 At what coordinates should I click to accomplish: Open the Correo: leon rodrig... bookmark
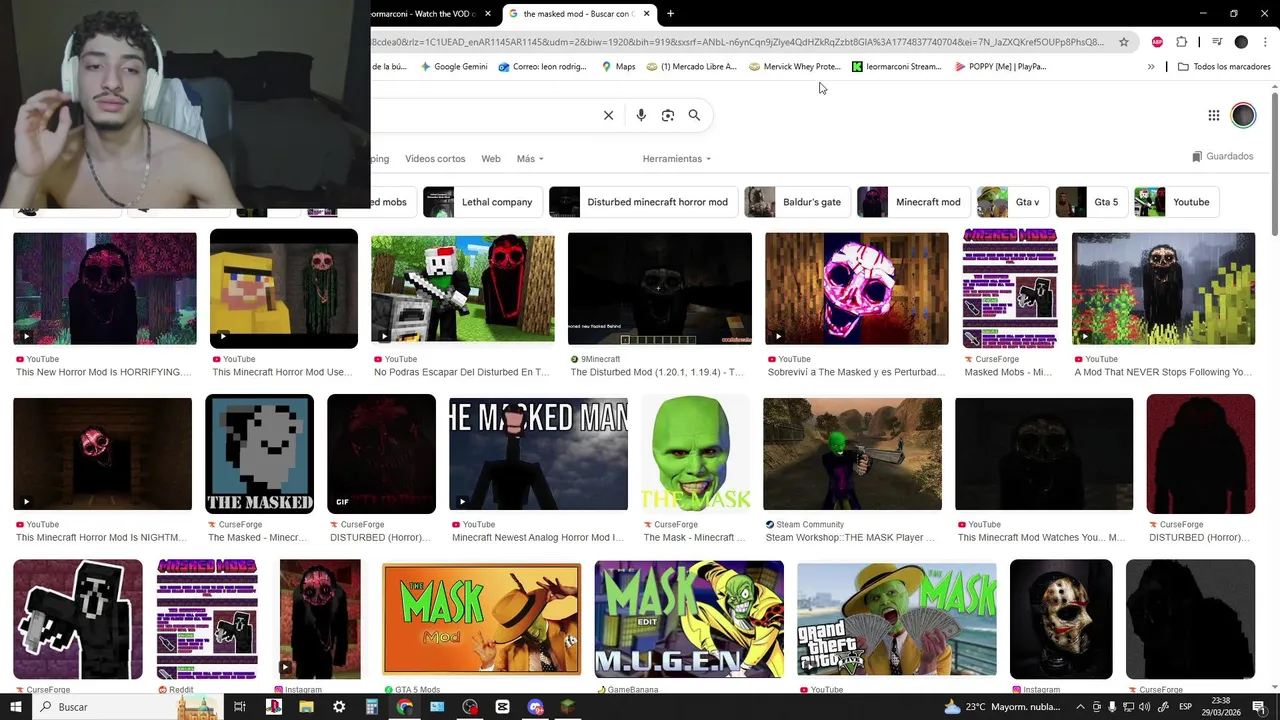(542, 67)
